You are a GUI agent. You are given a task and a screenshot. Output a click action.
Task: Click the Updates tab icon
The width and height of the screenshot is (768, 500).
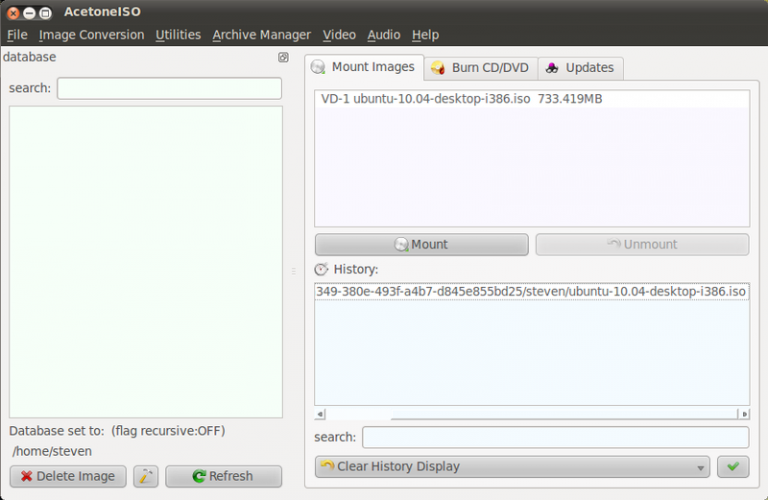click(552, 68)
